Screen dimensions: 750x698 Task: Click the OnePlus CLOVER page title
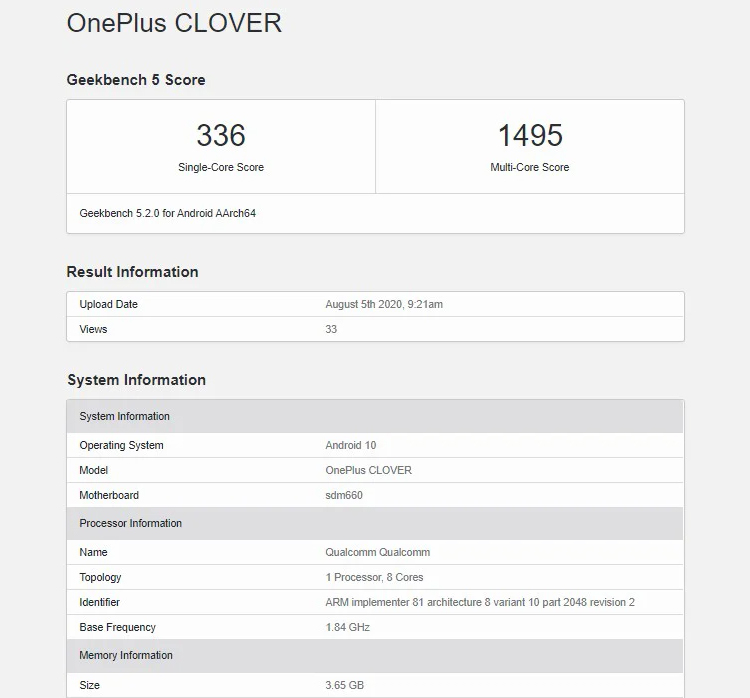point(174,23)
